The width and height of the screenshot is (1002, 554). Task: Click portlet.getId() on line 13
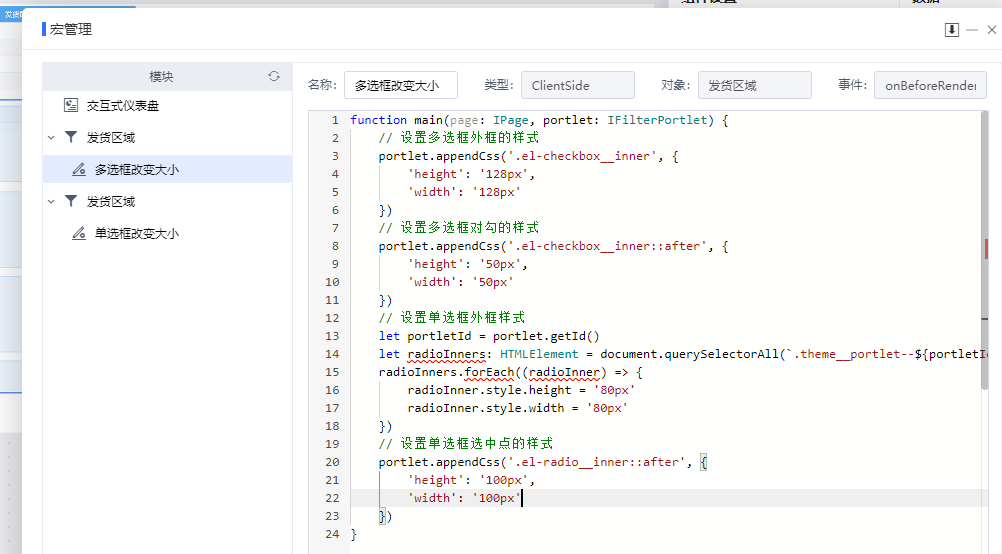[546, 336]
